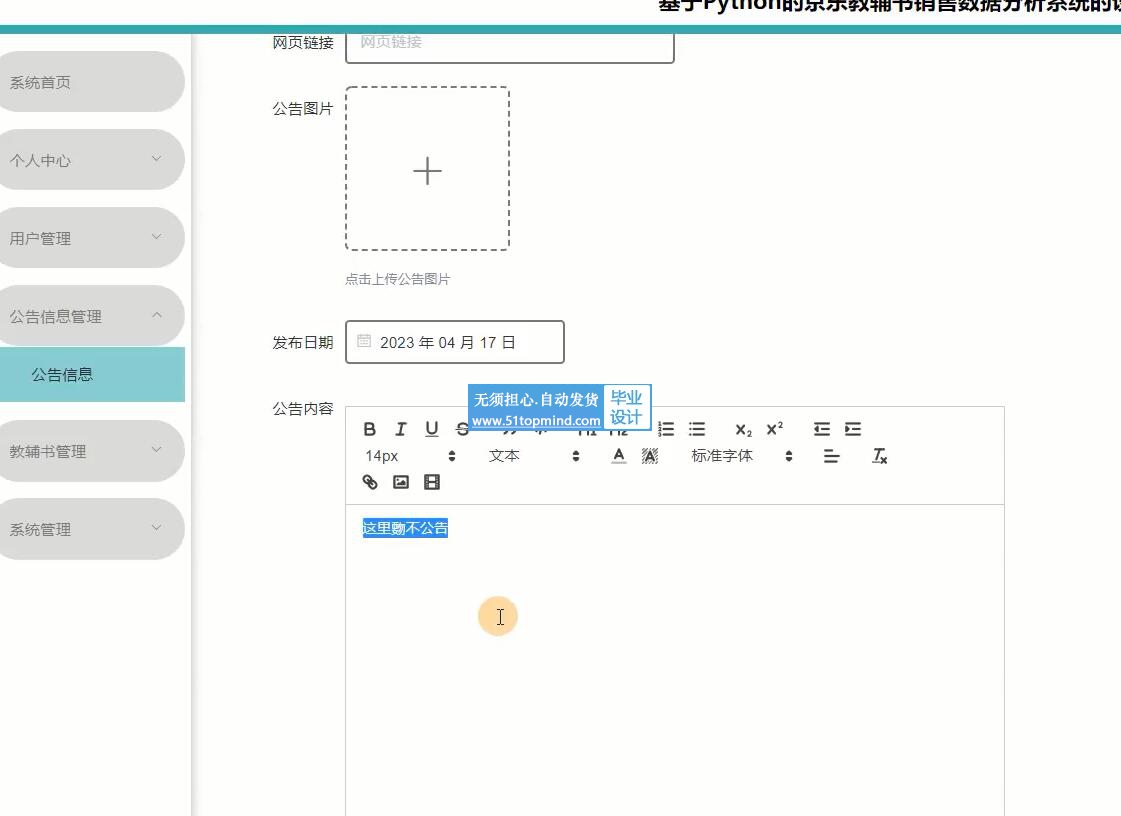The image size is (1121, 816).
Task: Open the 文本 heading style dropdown
Action: (533, 456)
